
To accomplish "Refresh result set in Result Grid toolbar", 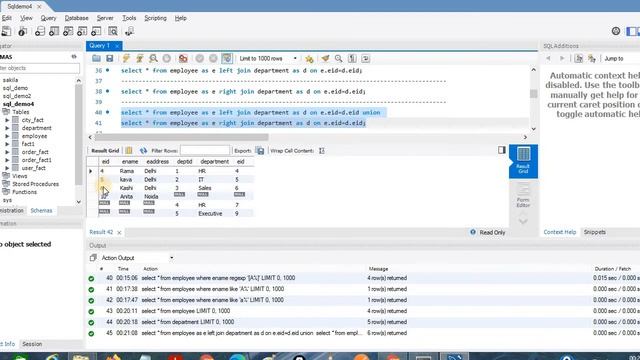I will [143, 151].
